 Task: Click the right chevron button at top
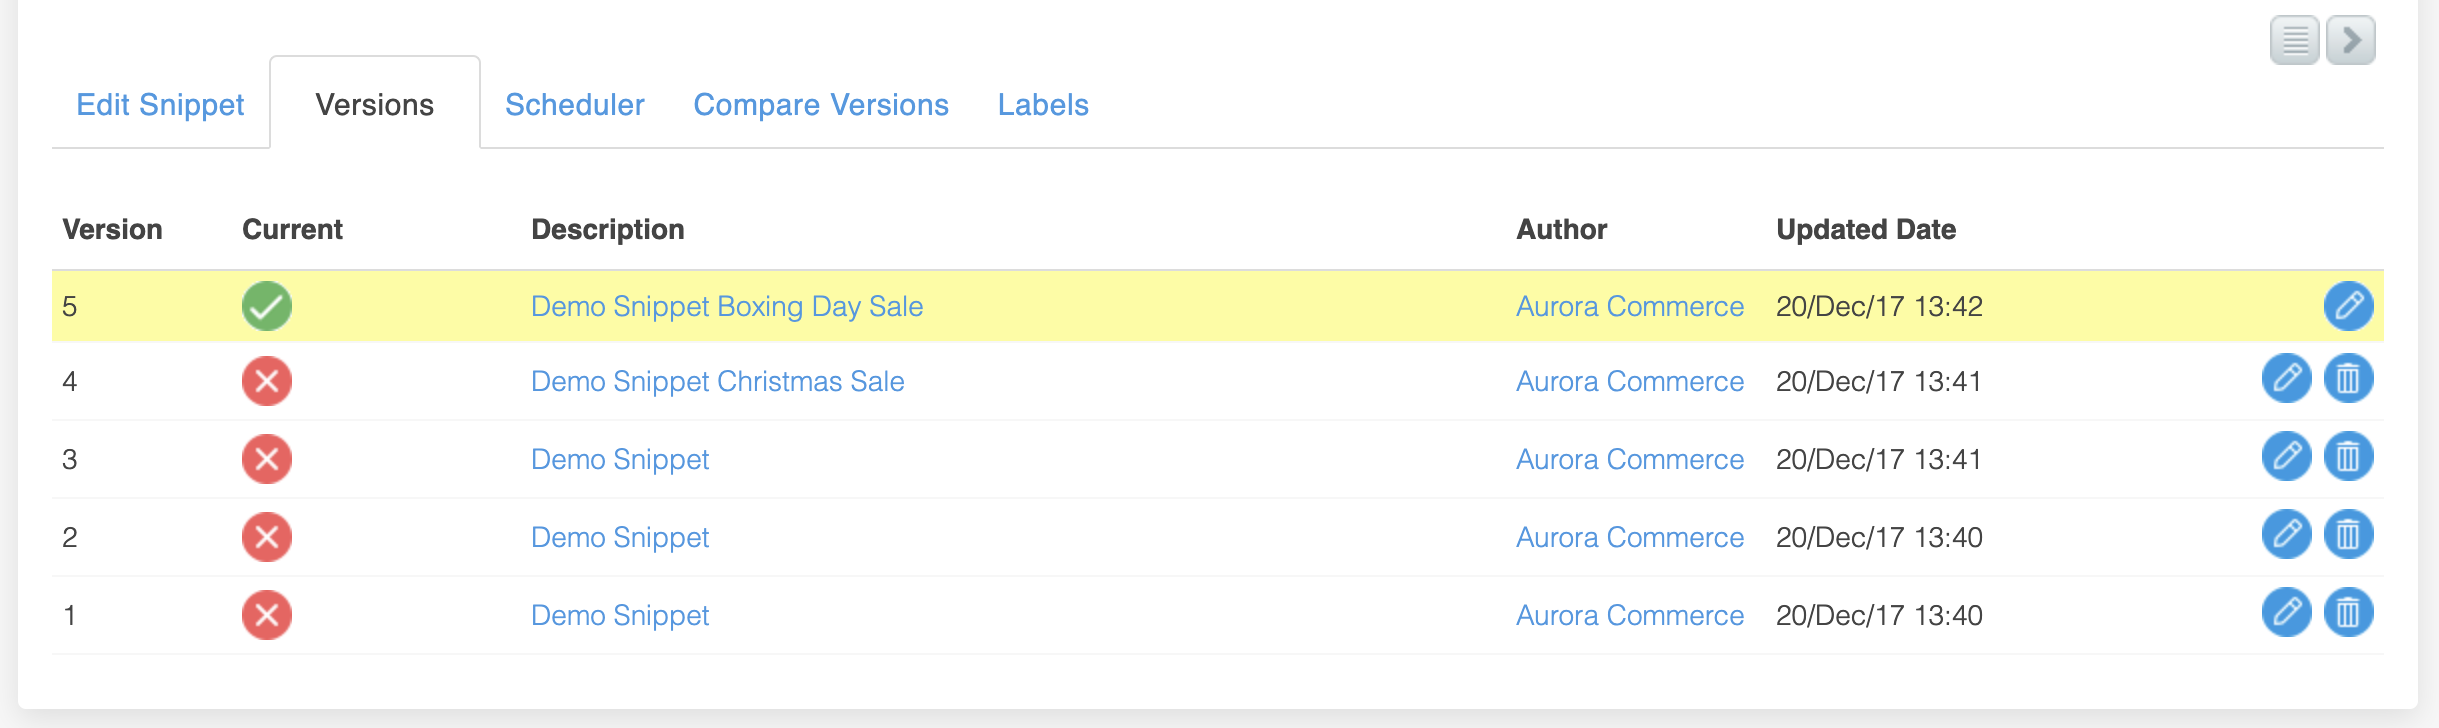click(x=2351, y=41)
